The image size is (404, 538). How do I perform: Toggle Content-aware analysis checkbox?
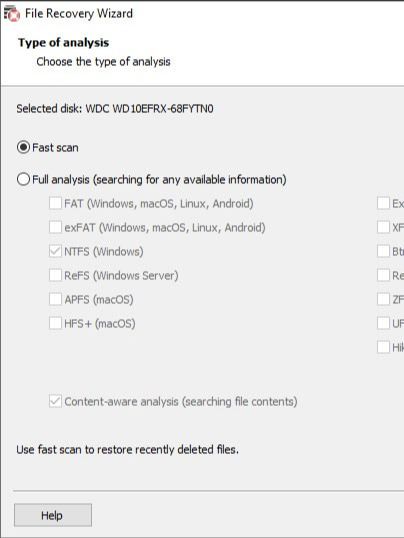click(55, 401)
